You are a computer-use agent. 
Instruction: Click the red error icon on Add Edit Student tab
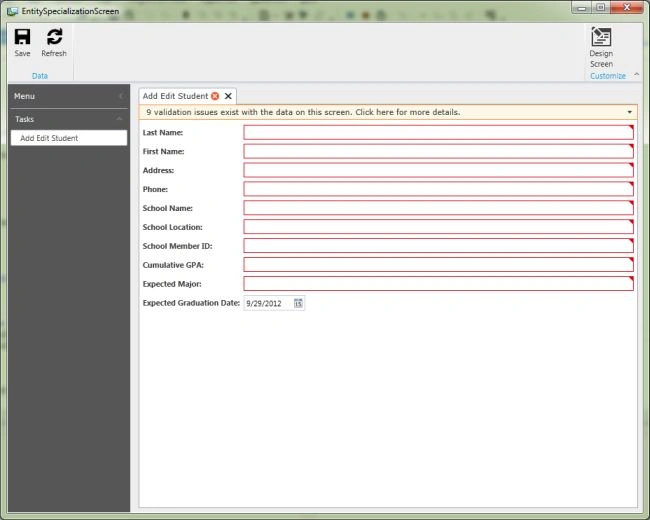click(x=215, y=96)
